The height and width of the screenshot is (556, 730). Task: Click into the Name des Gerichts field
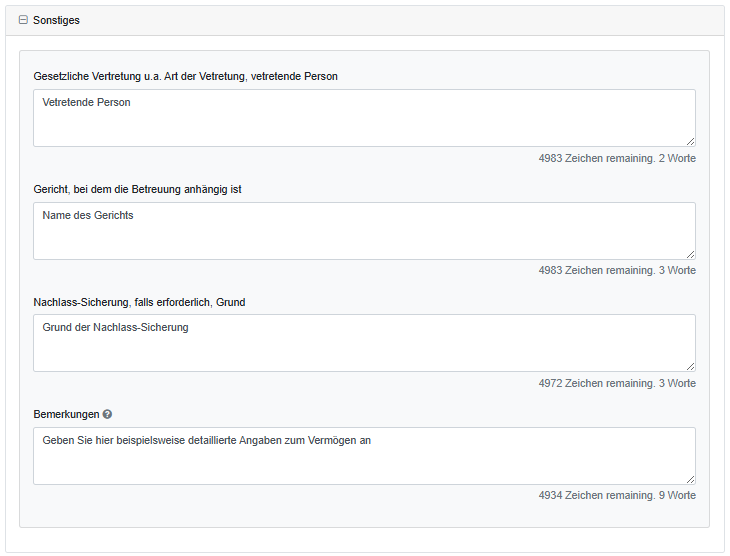click(x=364, y=238)
